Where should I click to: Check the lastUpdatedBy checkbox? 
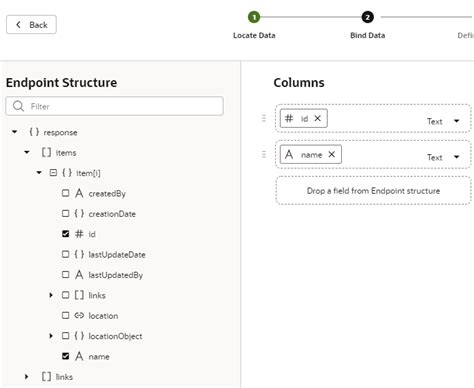tap(66, 274)
